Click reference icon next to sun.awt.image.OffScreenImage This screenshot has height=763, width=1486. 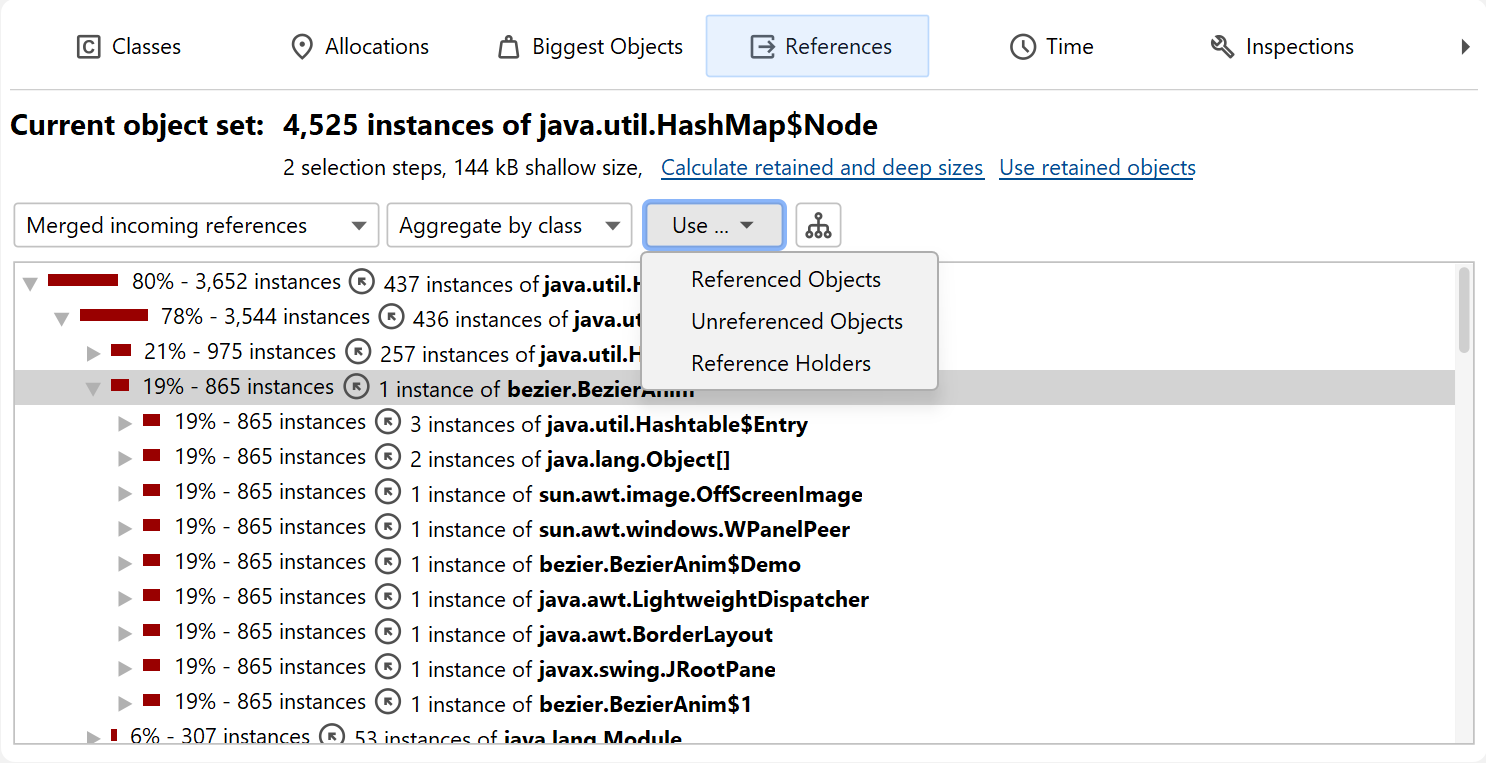pos(388,493)
